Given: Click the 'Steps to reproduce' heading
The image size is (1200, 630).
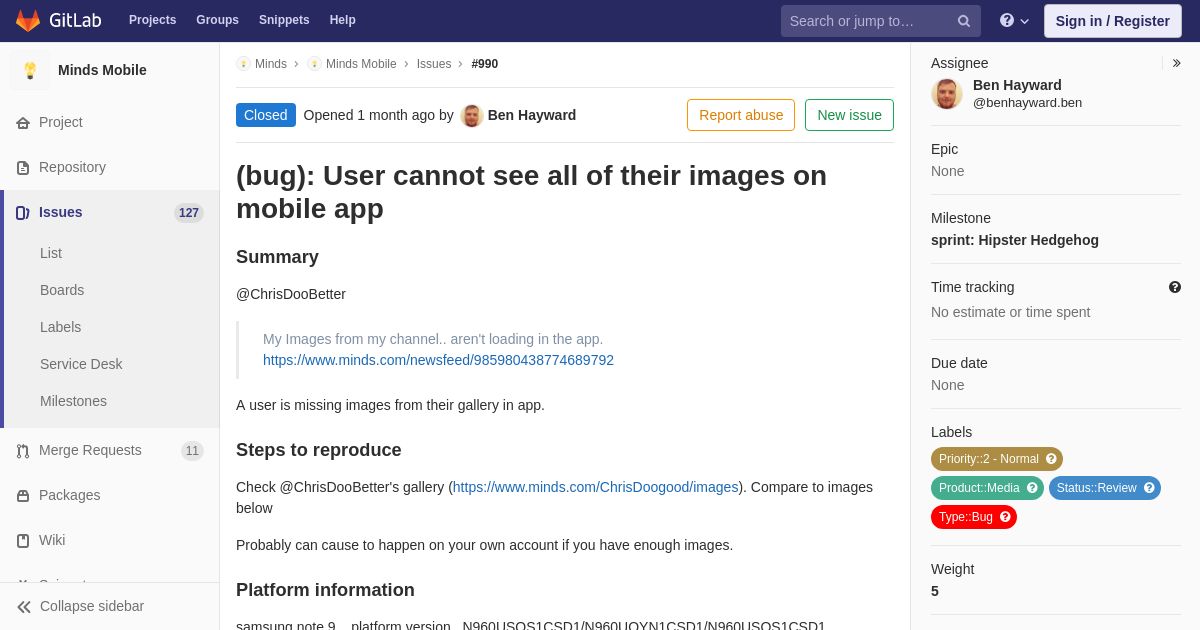Looking at the screenshot, I should click(x=319, y=450).
